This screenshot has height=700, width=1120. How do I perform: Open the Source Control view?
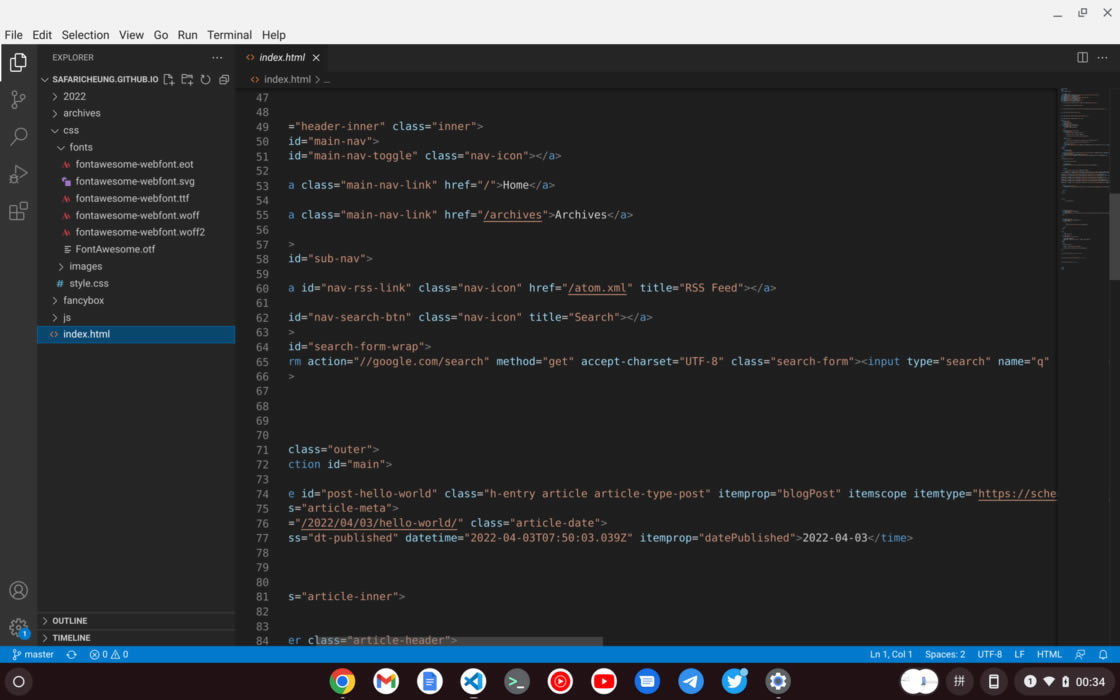pos(18,99)
